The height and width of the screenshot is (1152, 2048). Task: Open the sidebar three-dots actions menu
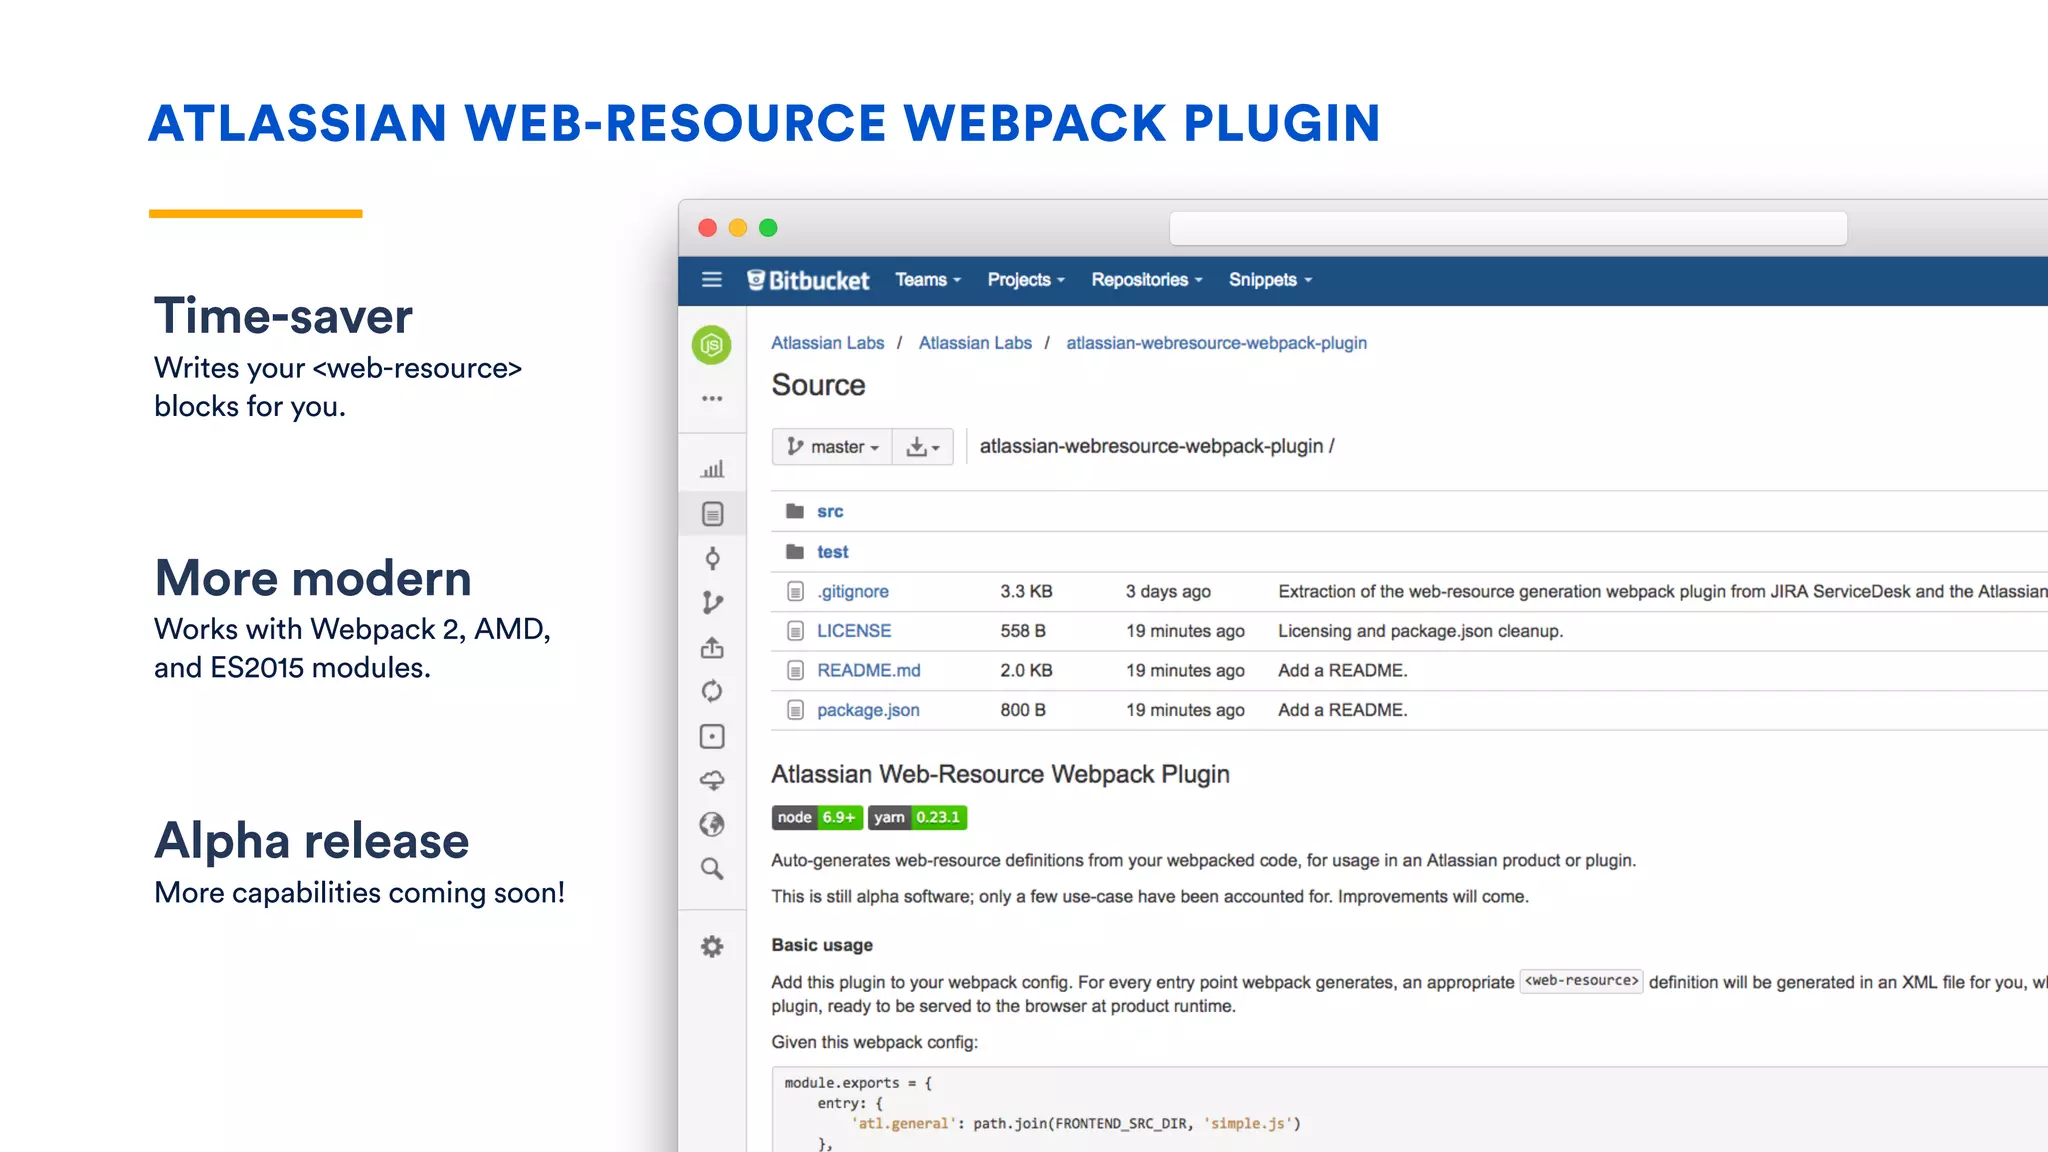point(711,398)
